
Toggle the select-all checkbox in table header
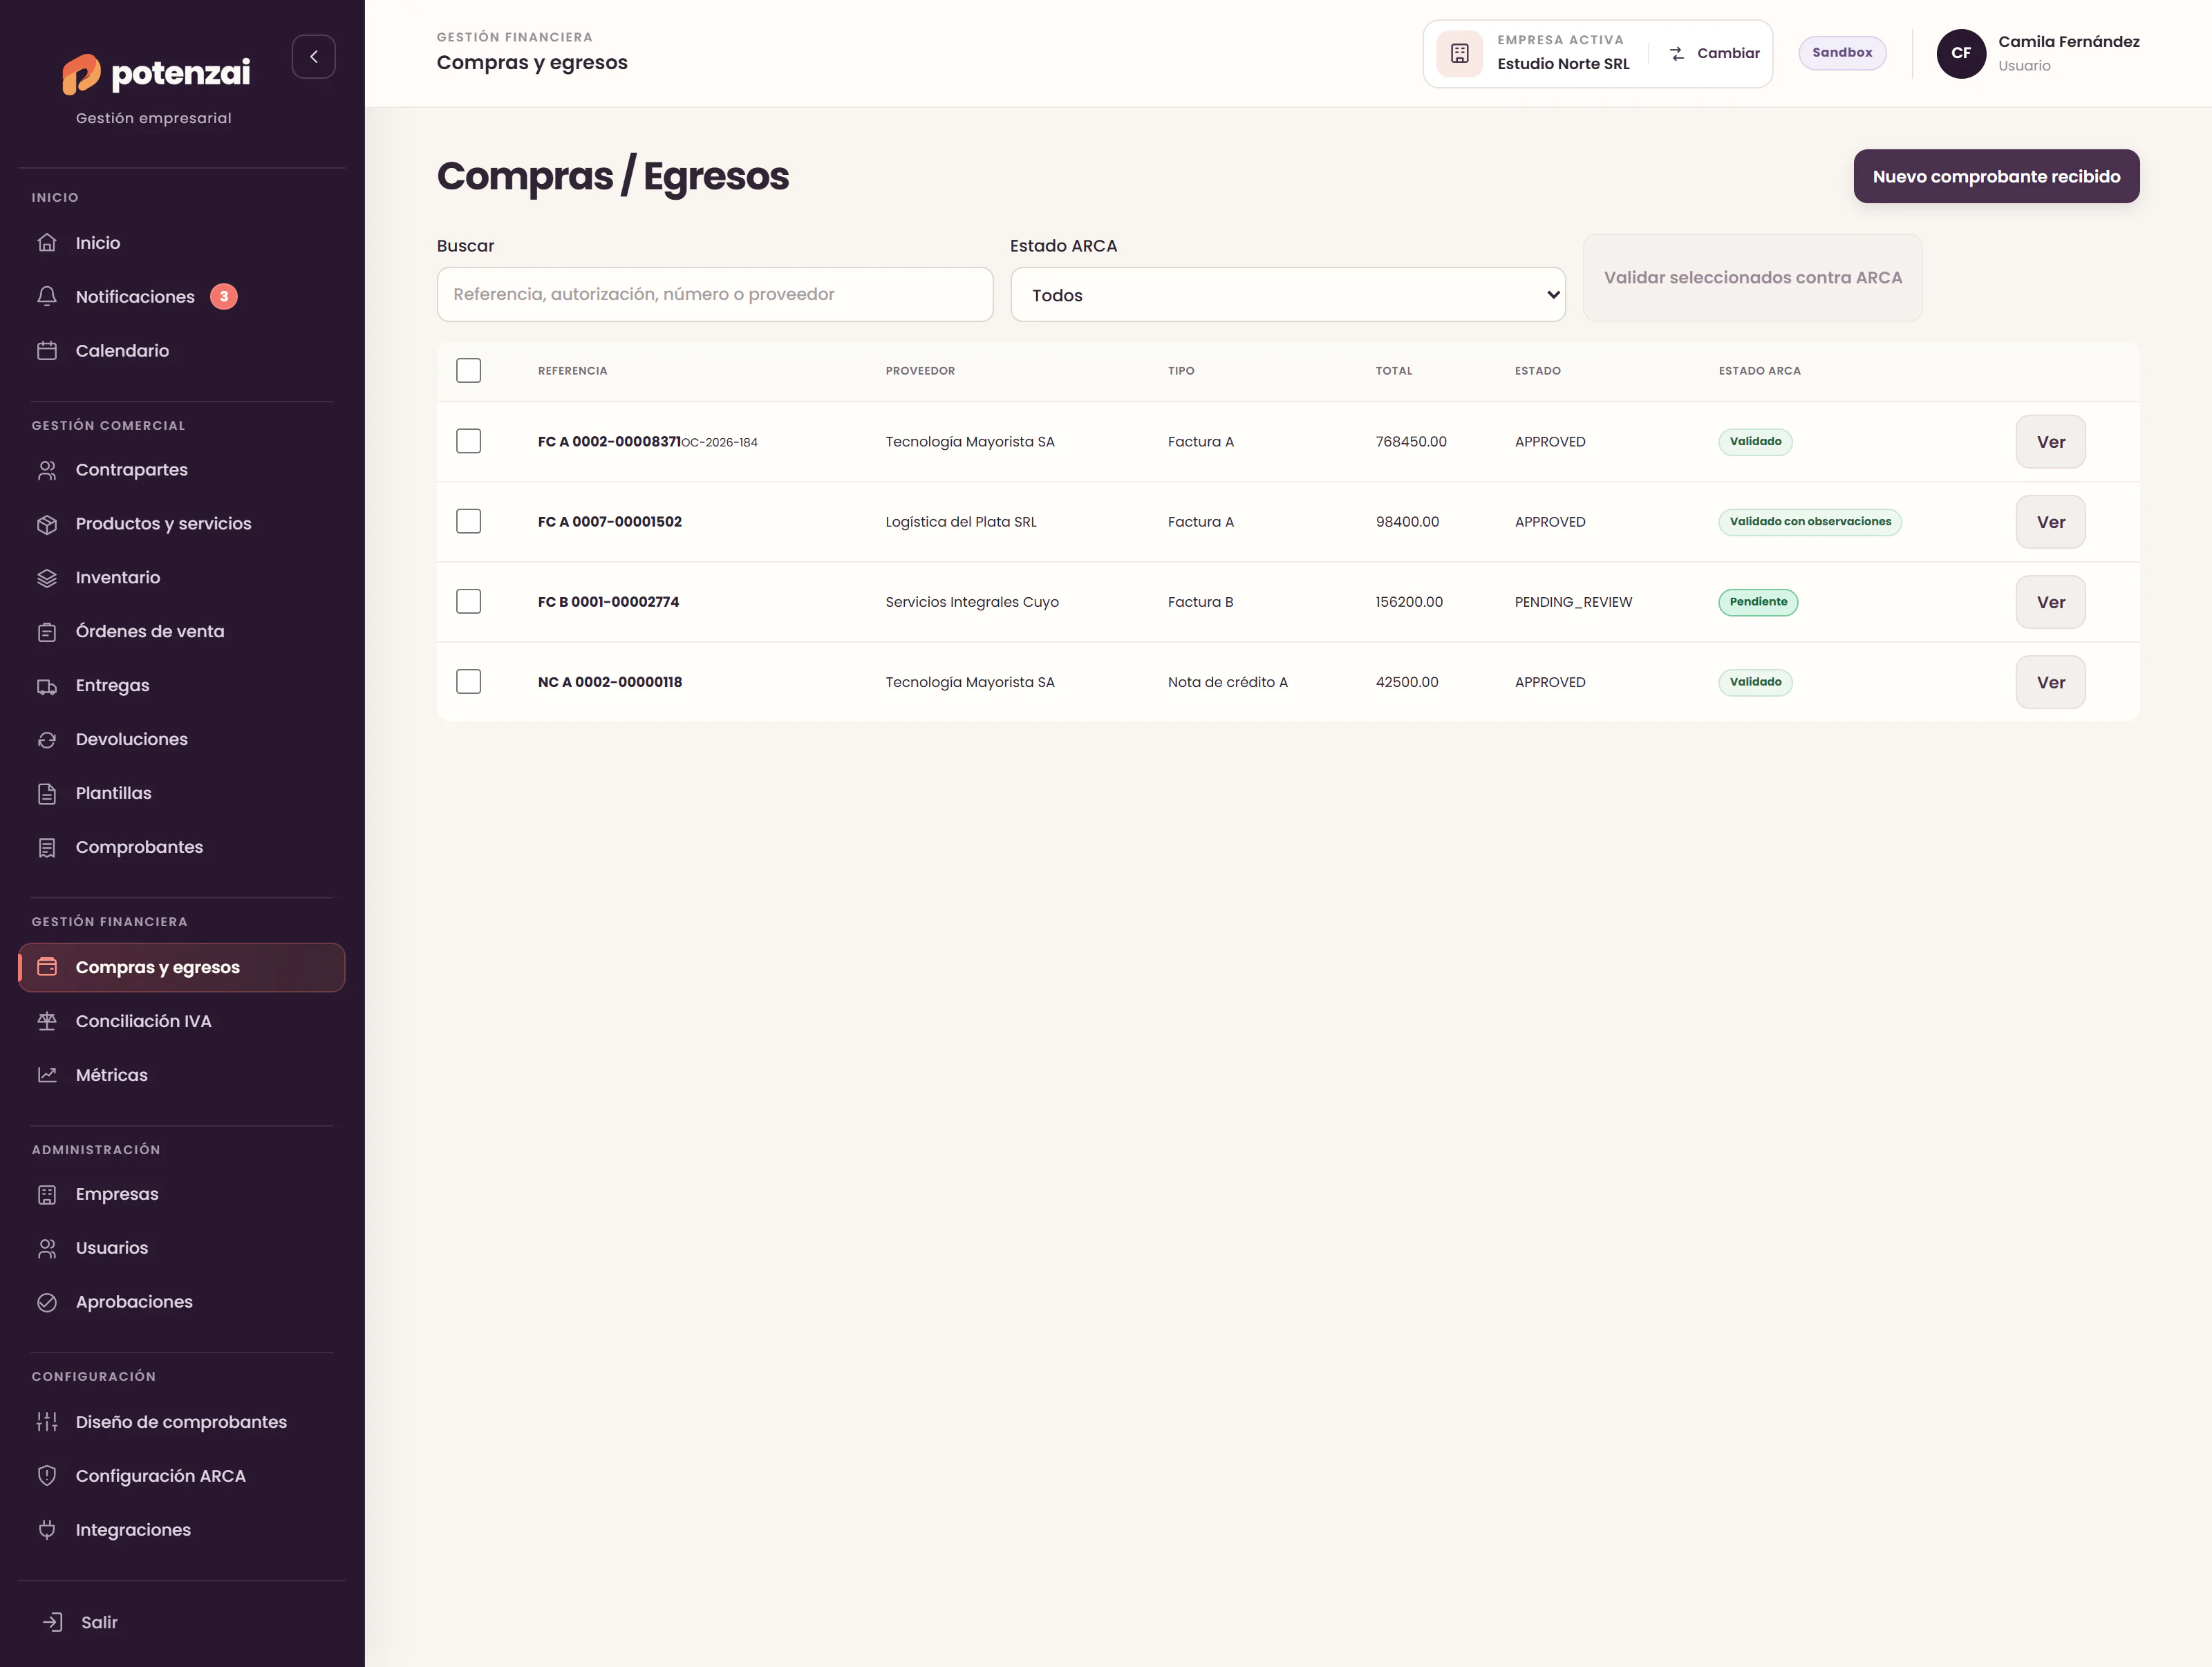[x=468, y=371]
